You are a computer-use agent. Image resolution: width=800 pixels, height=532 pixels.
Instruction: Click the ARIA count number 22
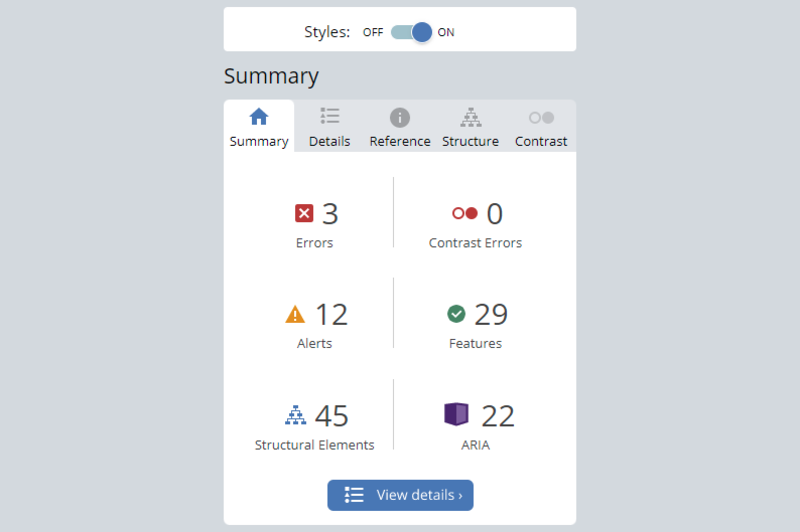coord(498,414)
